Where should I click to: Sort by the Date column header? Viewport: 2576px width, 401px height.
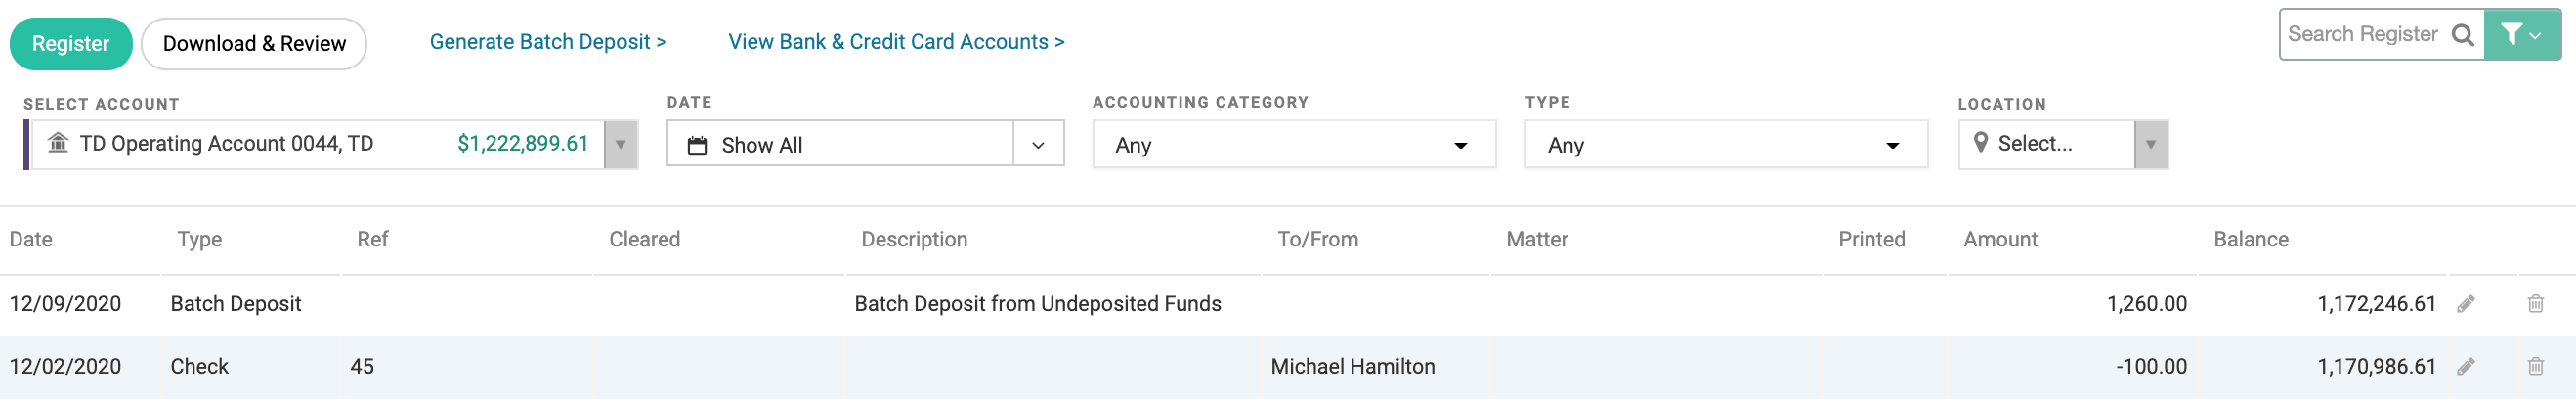31,240
